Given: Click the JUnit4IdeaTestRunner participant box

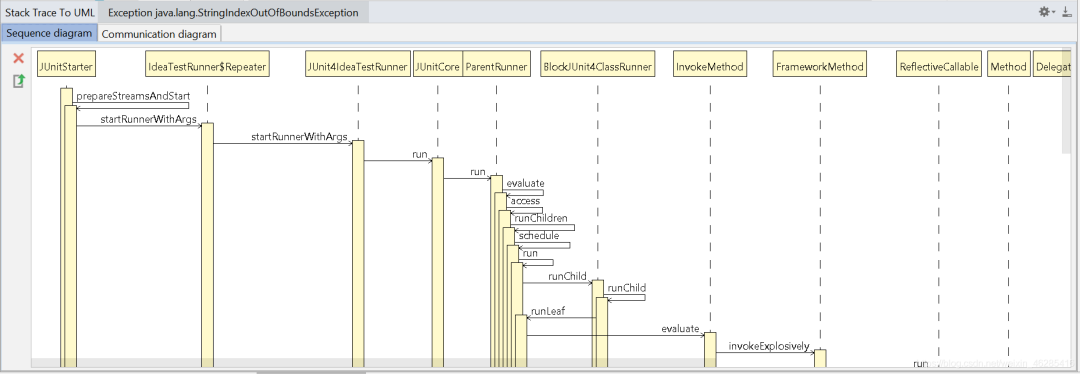Looking at the screenshot, I should tap(358, 67).
